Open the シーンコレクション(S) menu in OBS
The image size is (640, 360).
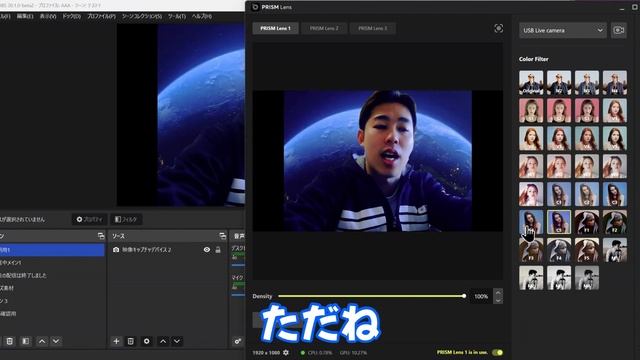click(142, 16)
